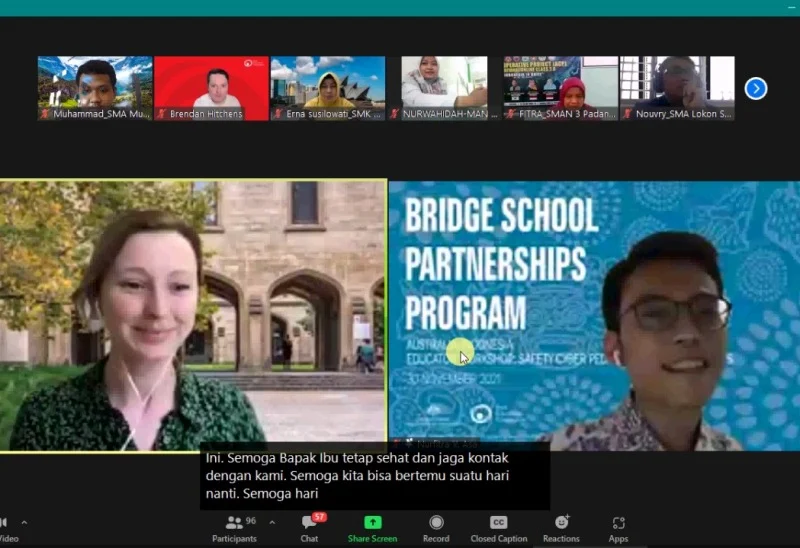Image resolution: width=800 pixels, height=548 pixels.
Task: Show next page of participant thumbnails
Action: 756,88
